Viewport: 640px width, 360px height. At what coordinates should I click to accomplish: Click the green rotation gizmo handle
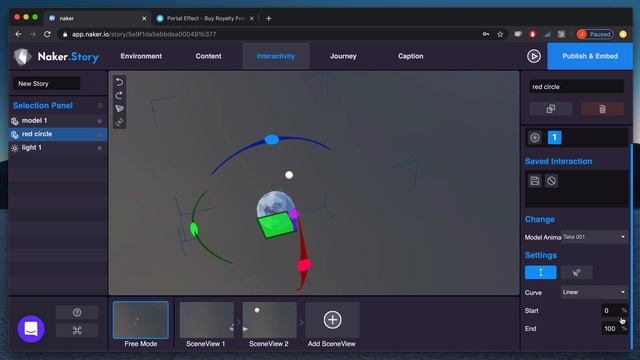point(194,229)
